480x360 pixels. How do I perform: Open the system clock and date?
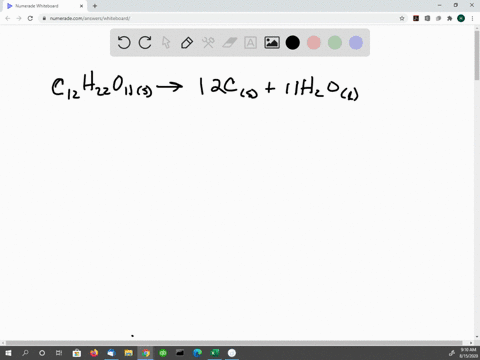pos(468,353)
